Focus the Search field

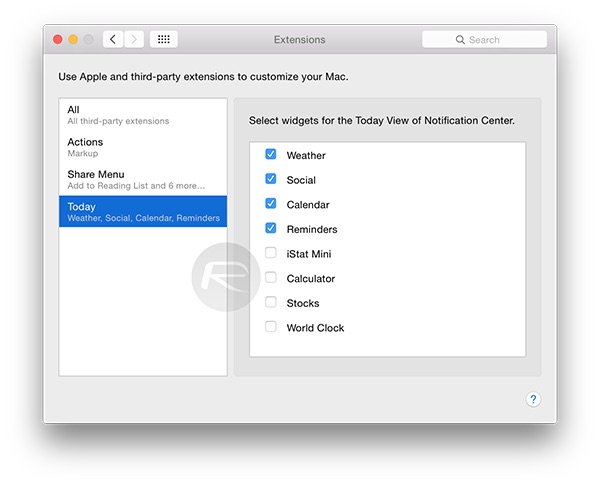484,39
